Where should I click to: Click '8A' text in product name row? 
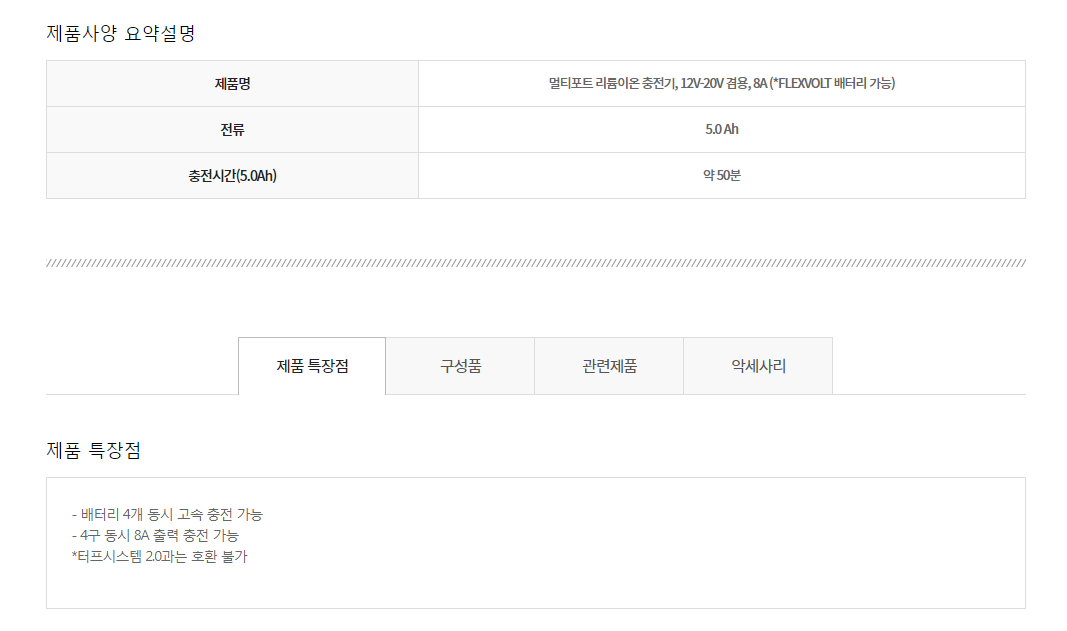760,83
